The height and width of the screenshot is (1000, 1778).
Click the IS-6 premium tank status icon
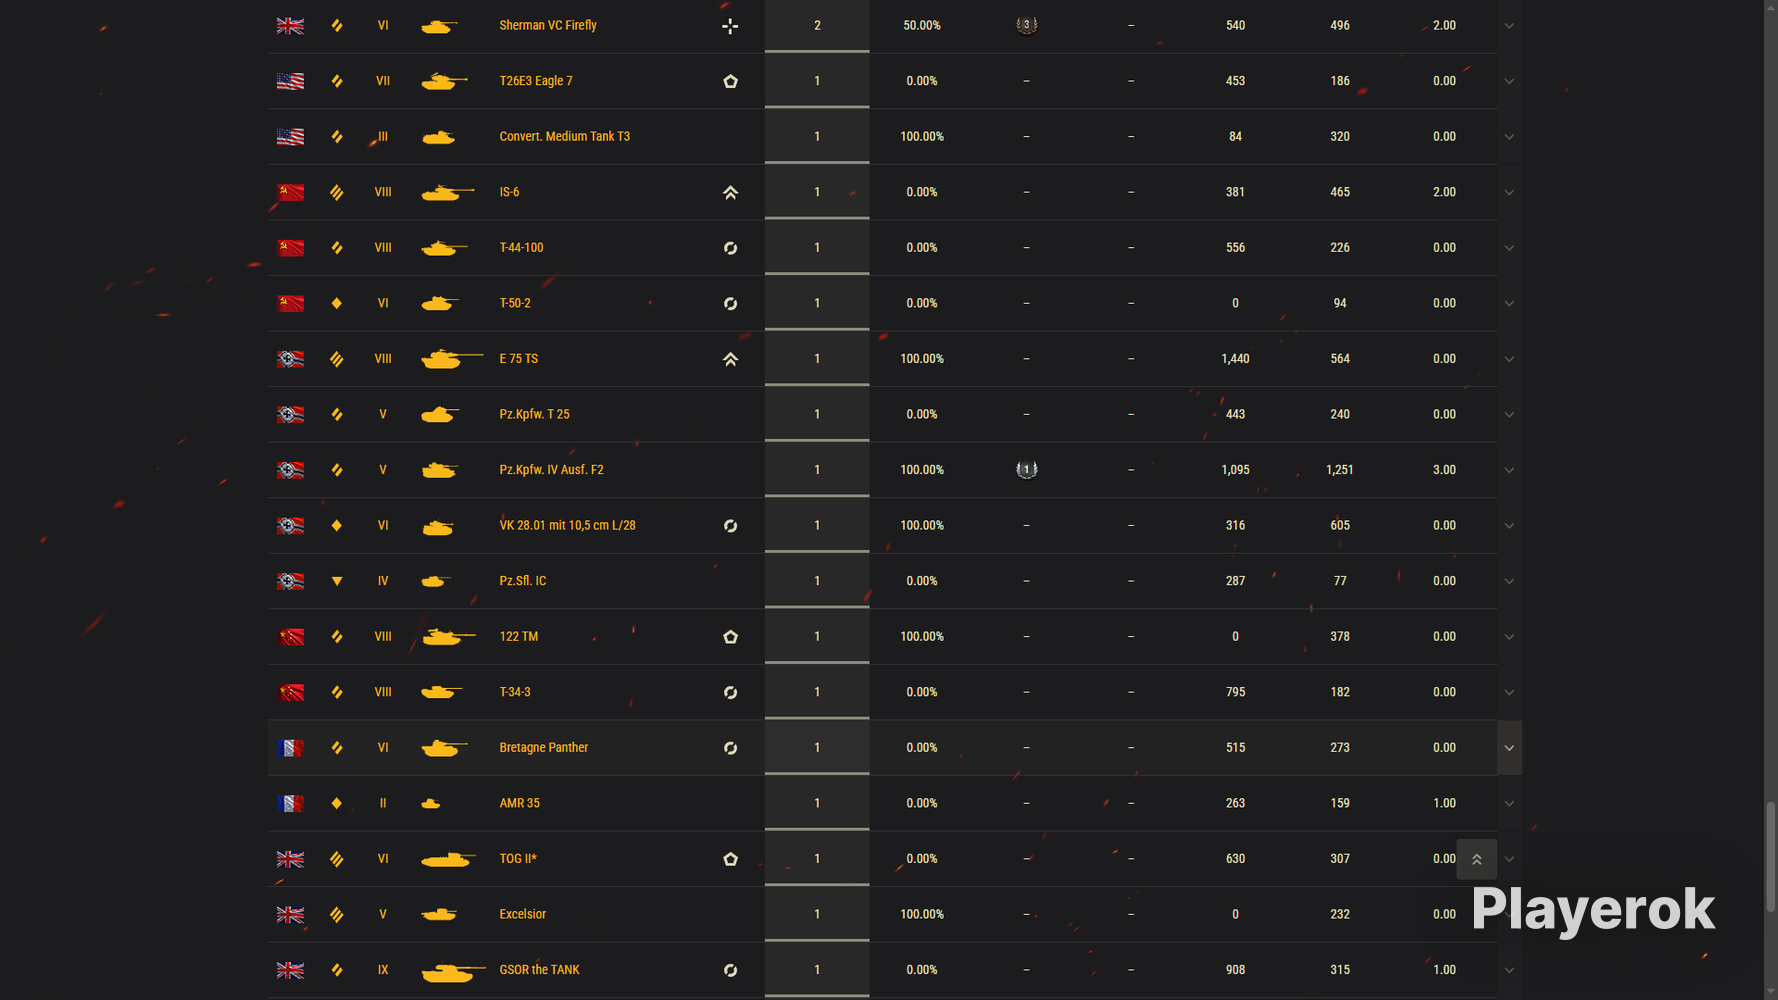pyautogui.click(x=730, y=192)
